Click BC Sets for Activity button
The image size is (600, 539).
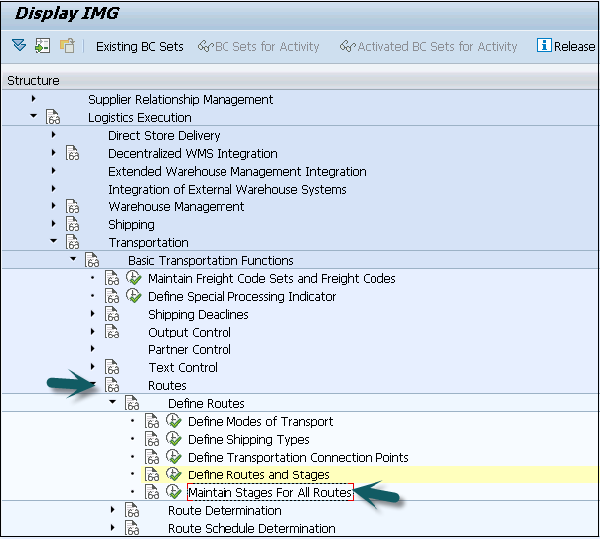click(259, 46)
